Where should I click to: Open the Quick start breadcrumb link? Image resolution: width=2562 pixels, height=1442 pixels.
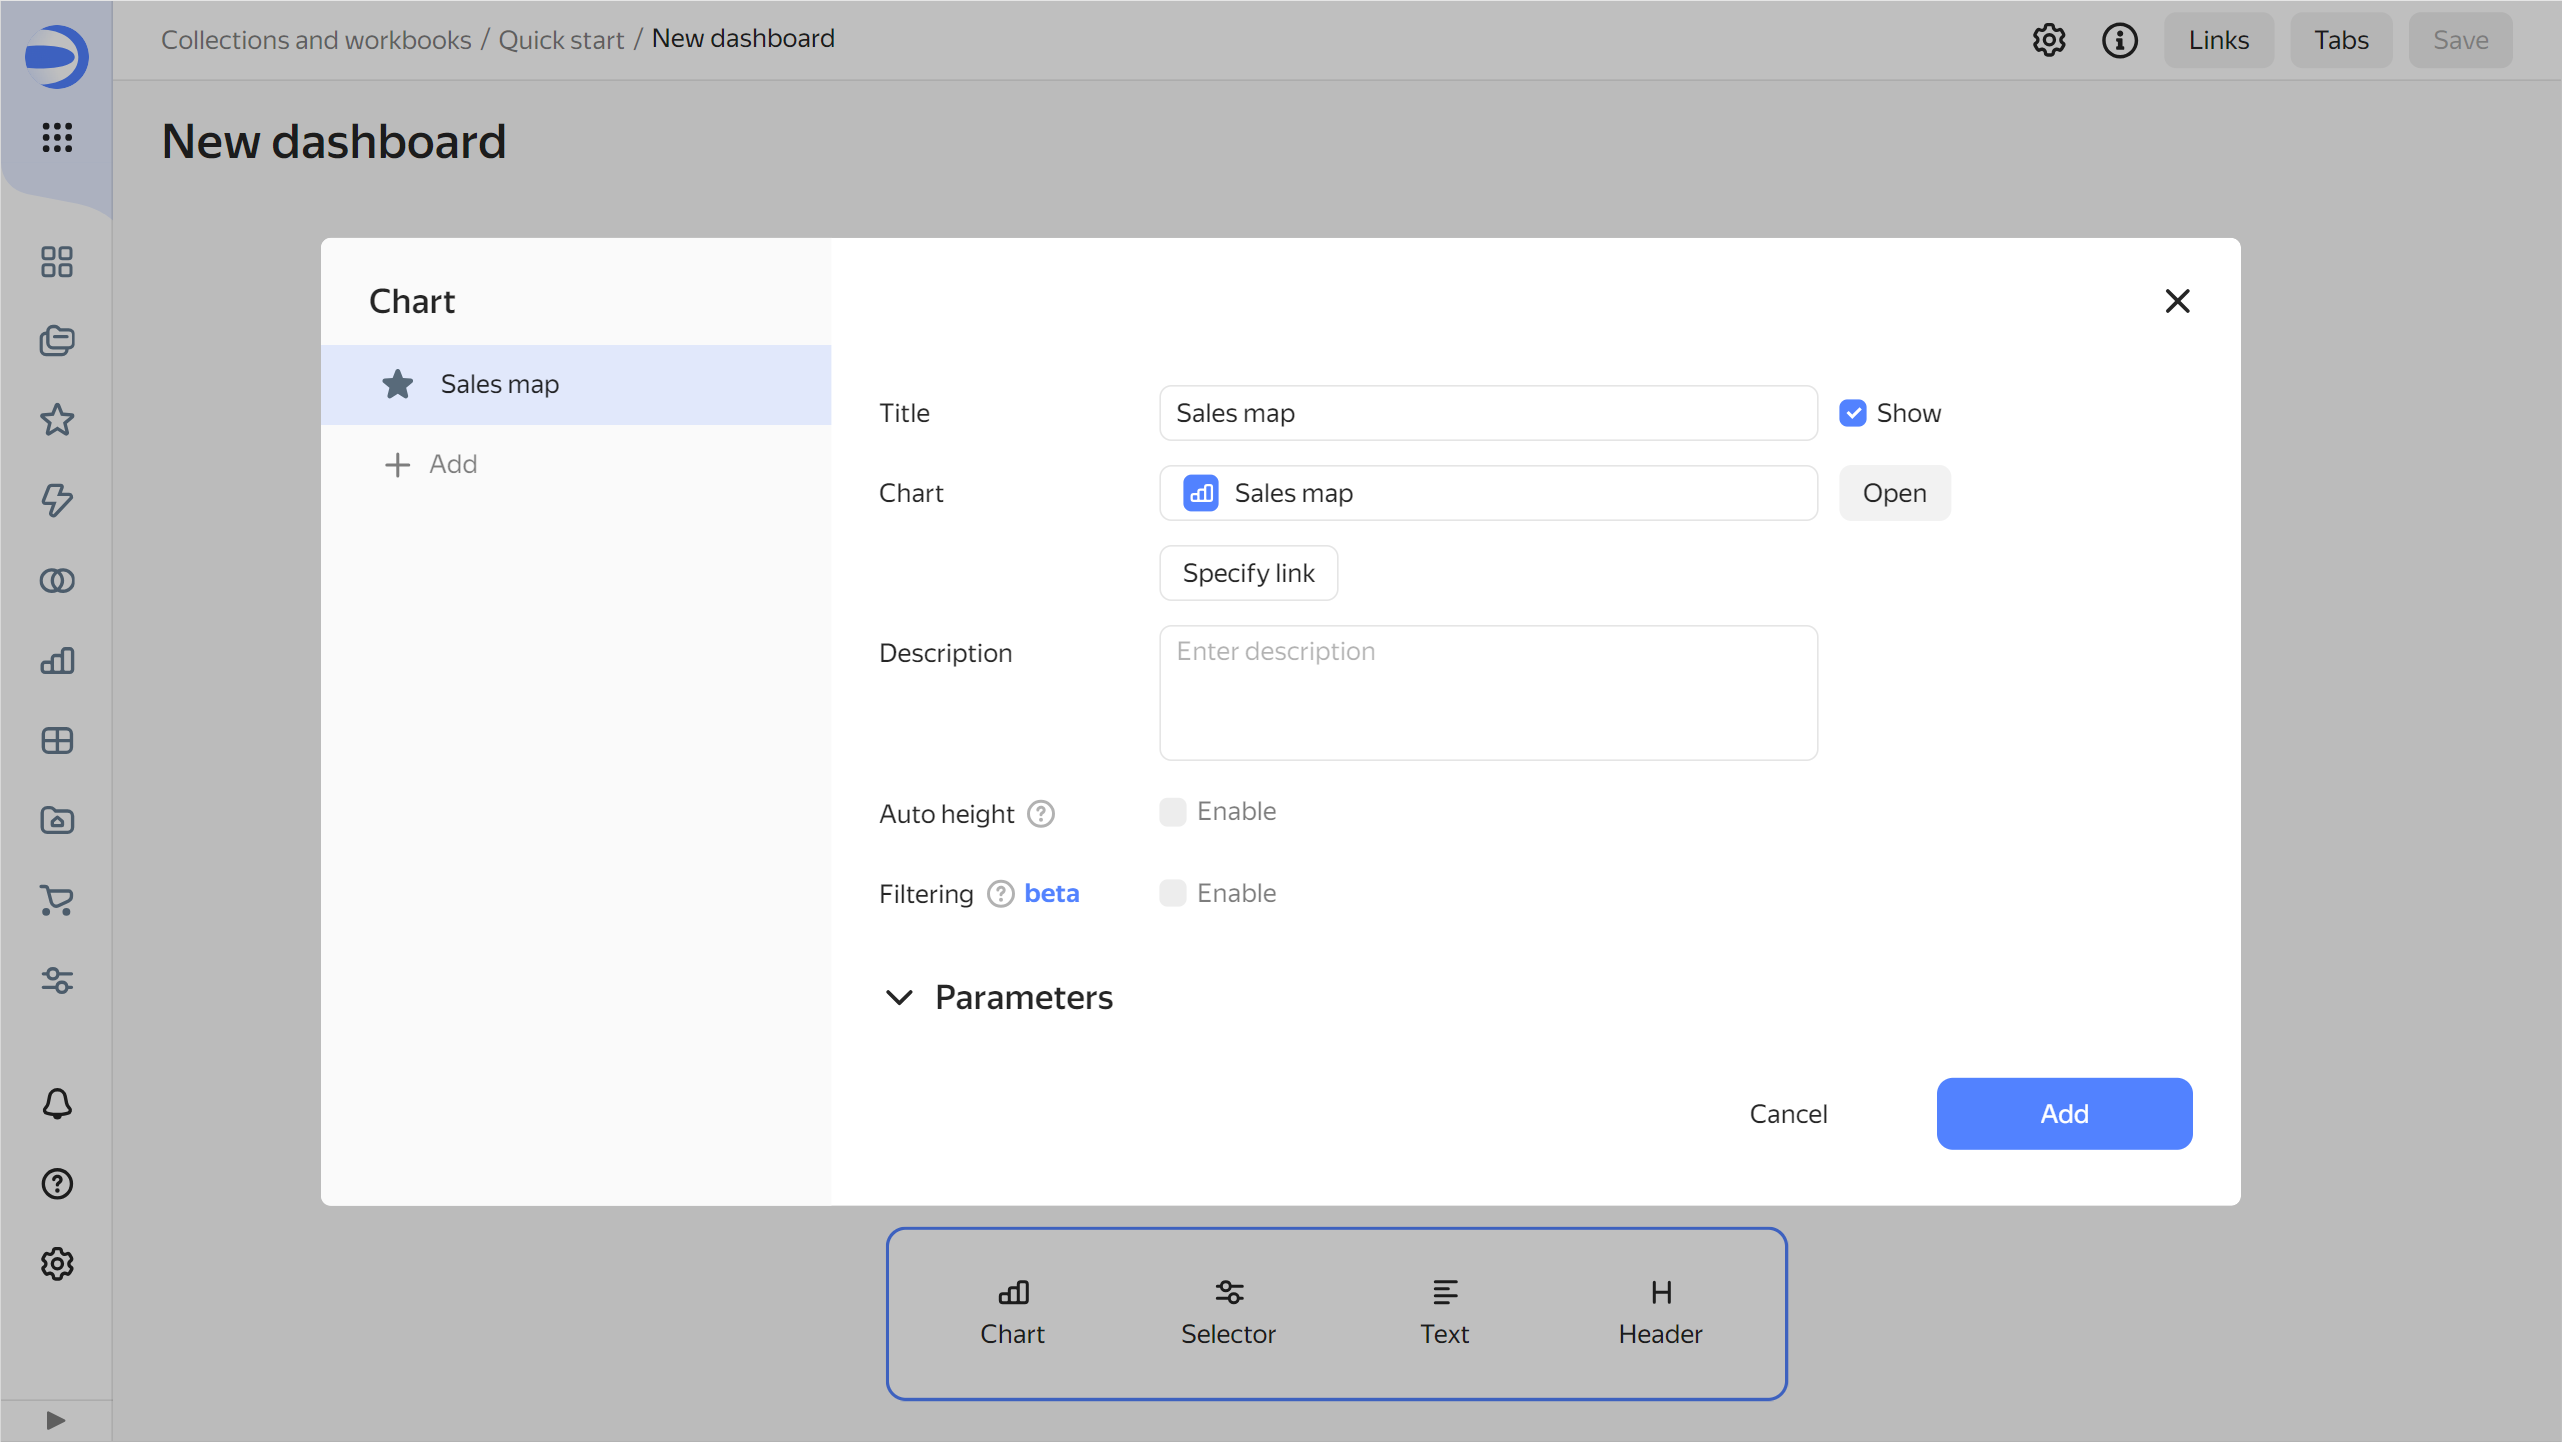point(561,39)
